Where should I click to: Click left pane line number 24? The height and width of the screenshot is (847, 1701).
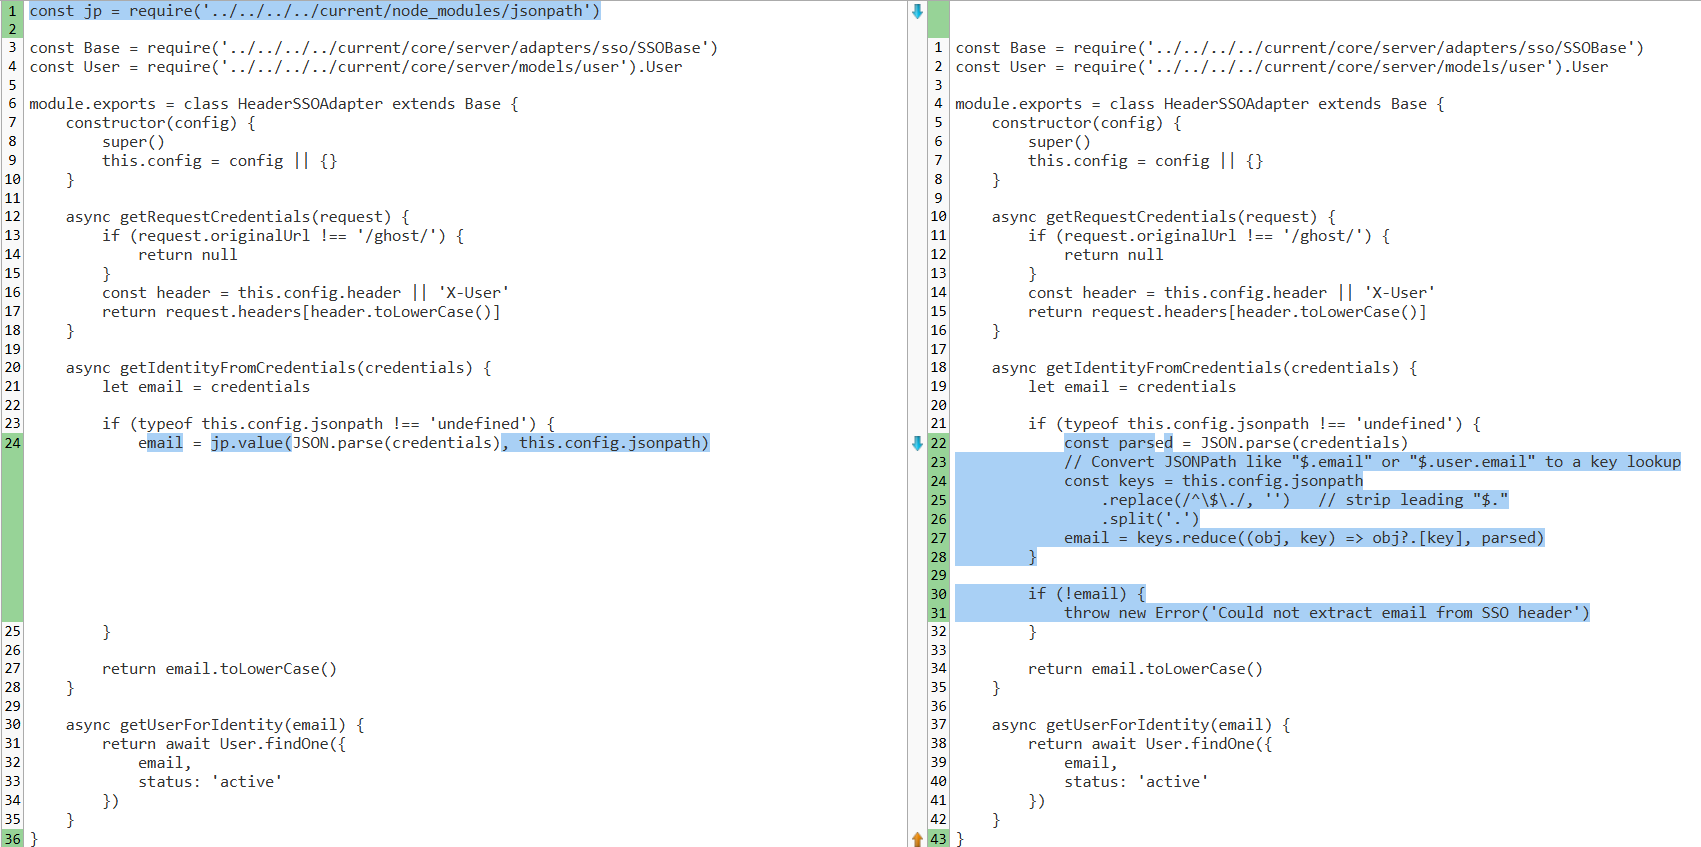12,443
